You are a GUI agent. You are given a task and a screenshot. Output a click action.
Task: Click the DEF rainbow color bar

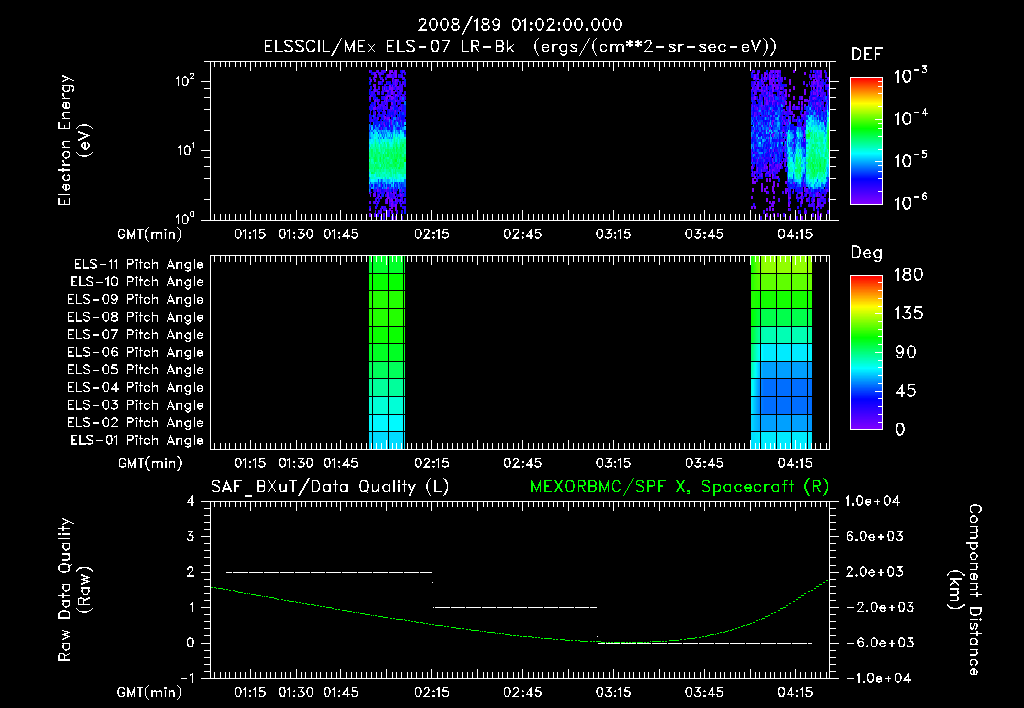click(866, 141)
